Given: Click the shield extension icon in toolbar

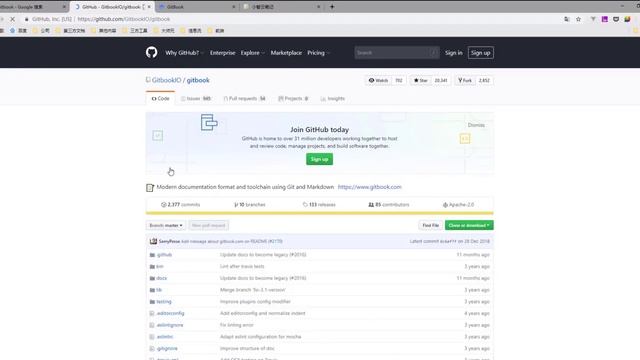Looking at the screenshot, I should coord(616,19).
